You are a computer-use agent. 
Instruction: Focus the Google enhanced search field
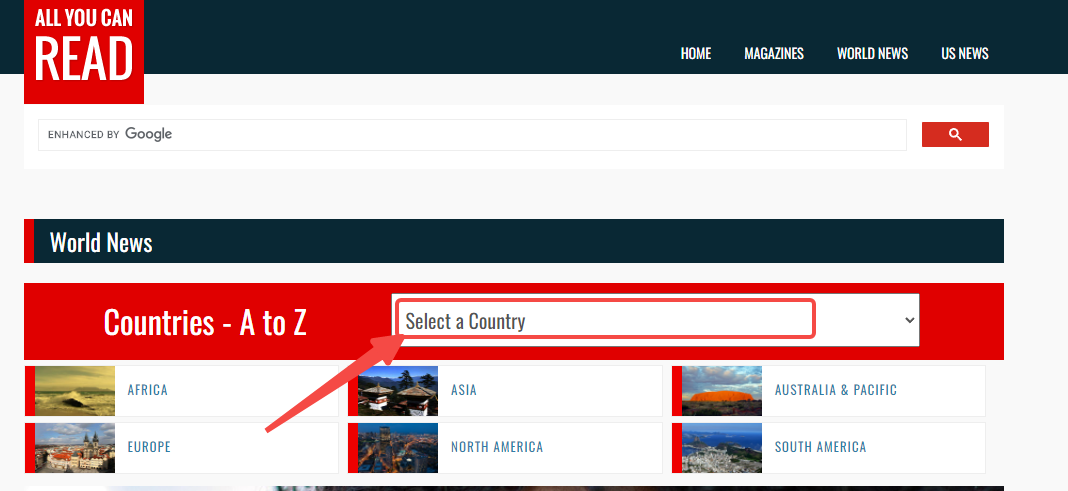point(472,135)
